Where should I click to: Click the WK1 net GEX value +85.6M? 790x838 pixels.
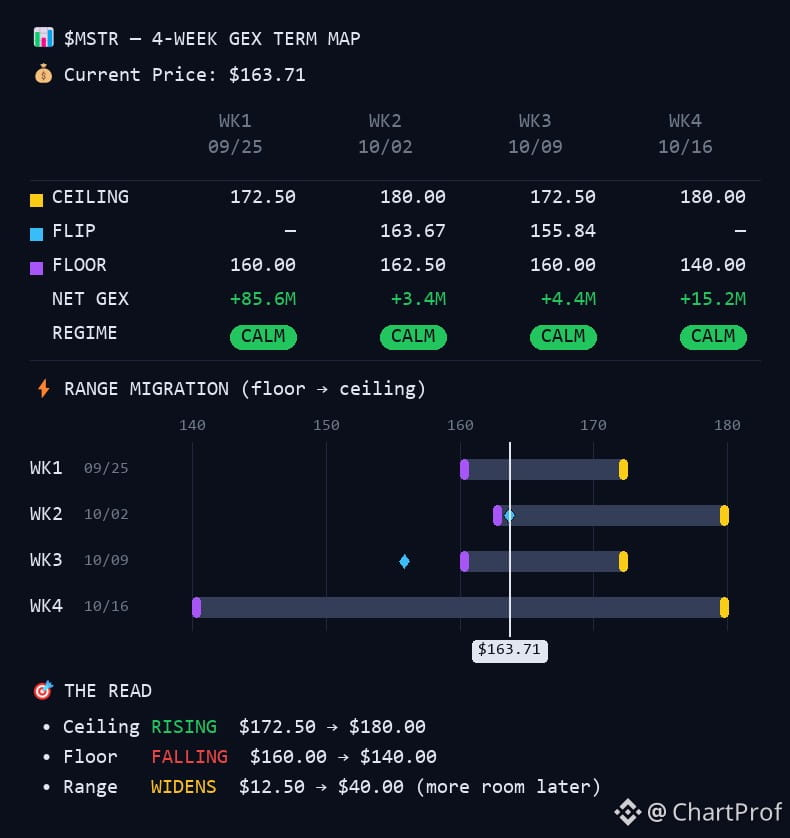263,298
